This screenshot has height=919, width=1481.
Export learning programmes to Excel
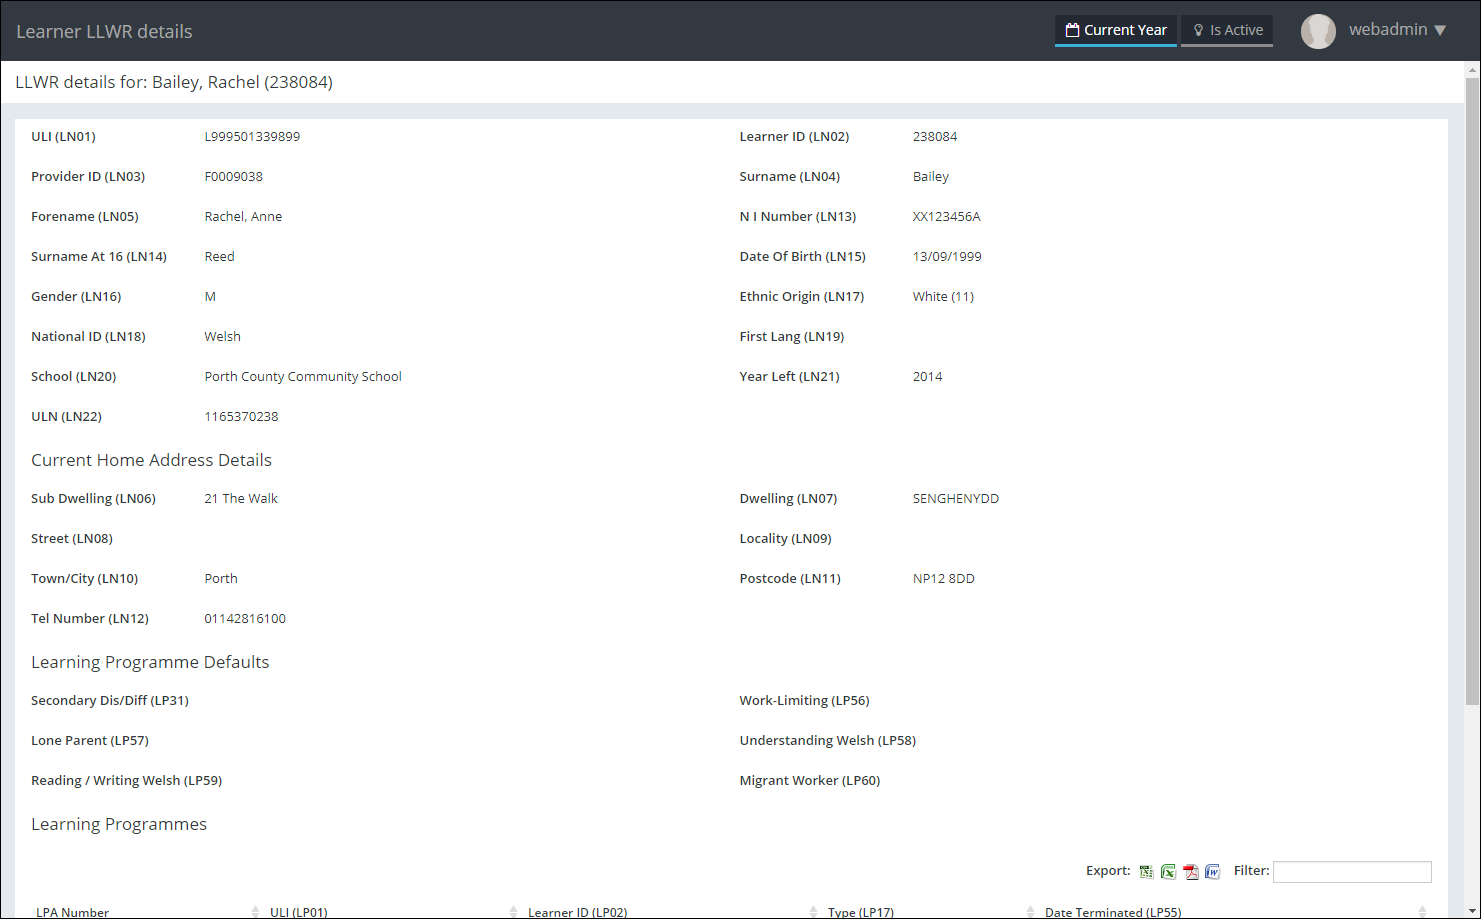pyautogui.click(x=1168, y=872)
